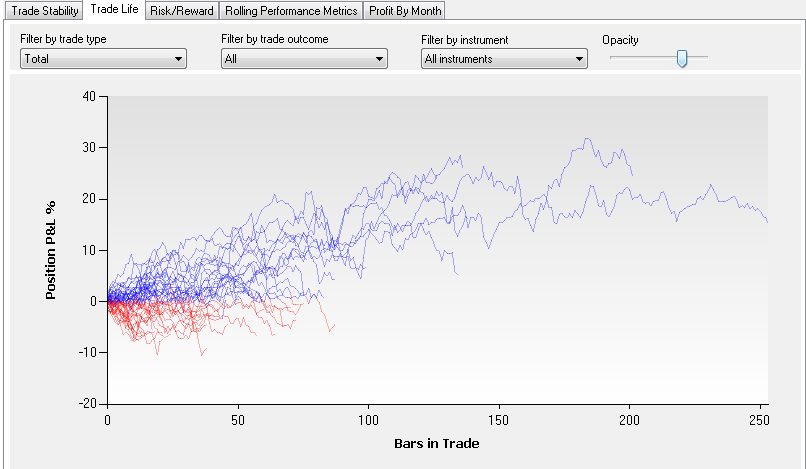The height and width of the screenshot is (469, 806).
Task: Click the 40 tick label on the Y axis
Action: pos(88,97)
